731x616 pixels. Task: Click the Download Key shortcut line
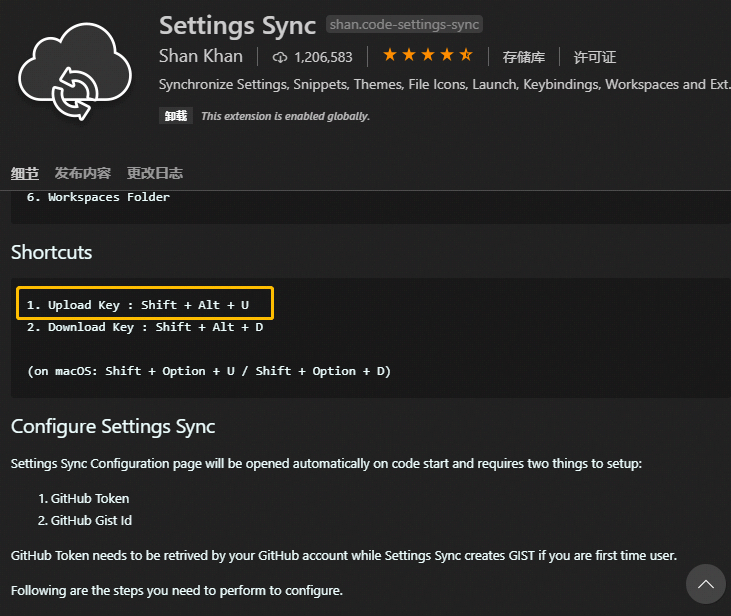click(145, 327)
